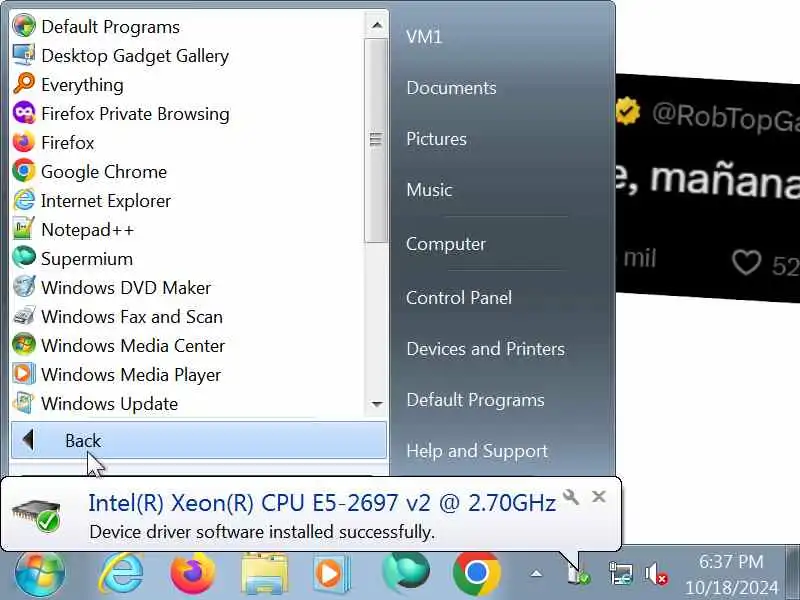
Task: Open Windows Explorer folder on taskbar
Action: (264, 573)
